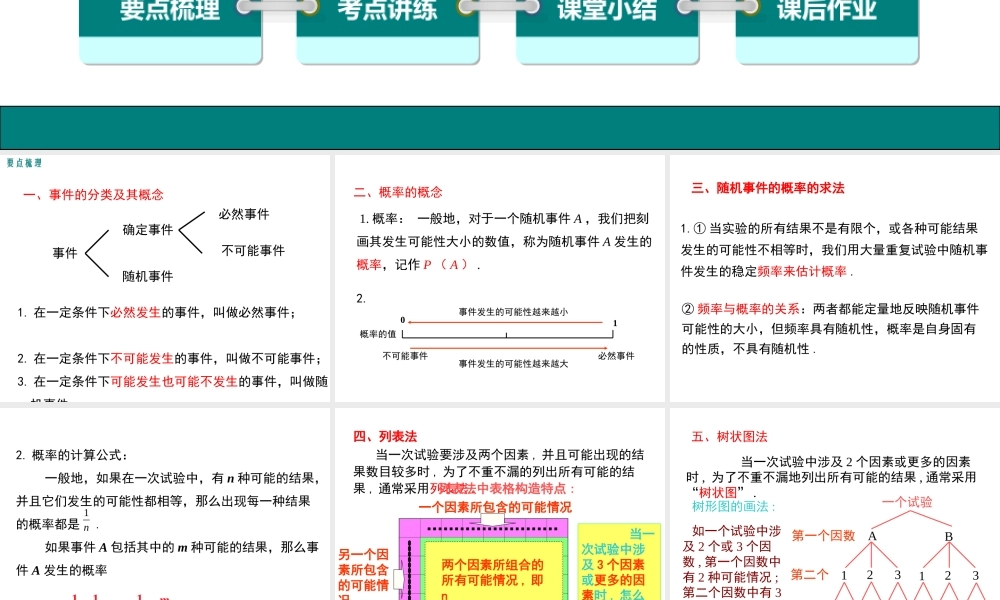The width and height of the screenshot is (1000, 600).
Task: Click the red text 必然发生
Action: [136, 312]
